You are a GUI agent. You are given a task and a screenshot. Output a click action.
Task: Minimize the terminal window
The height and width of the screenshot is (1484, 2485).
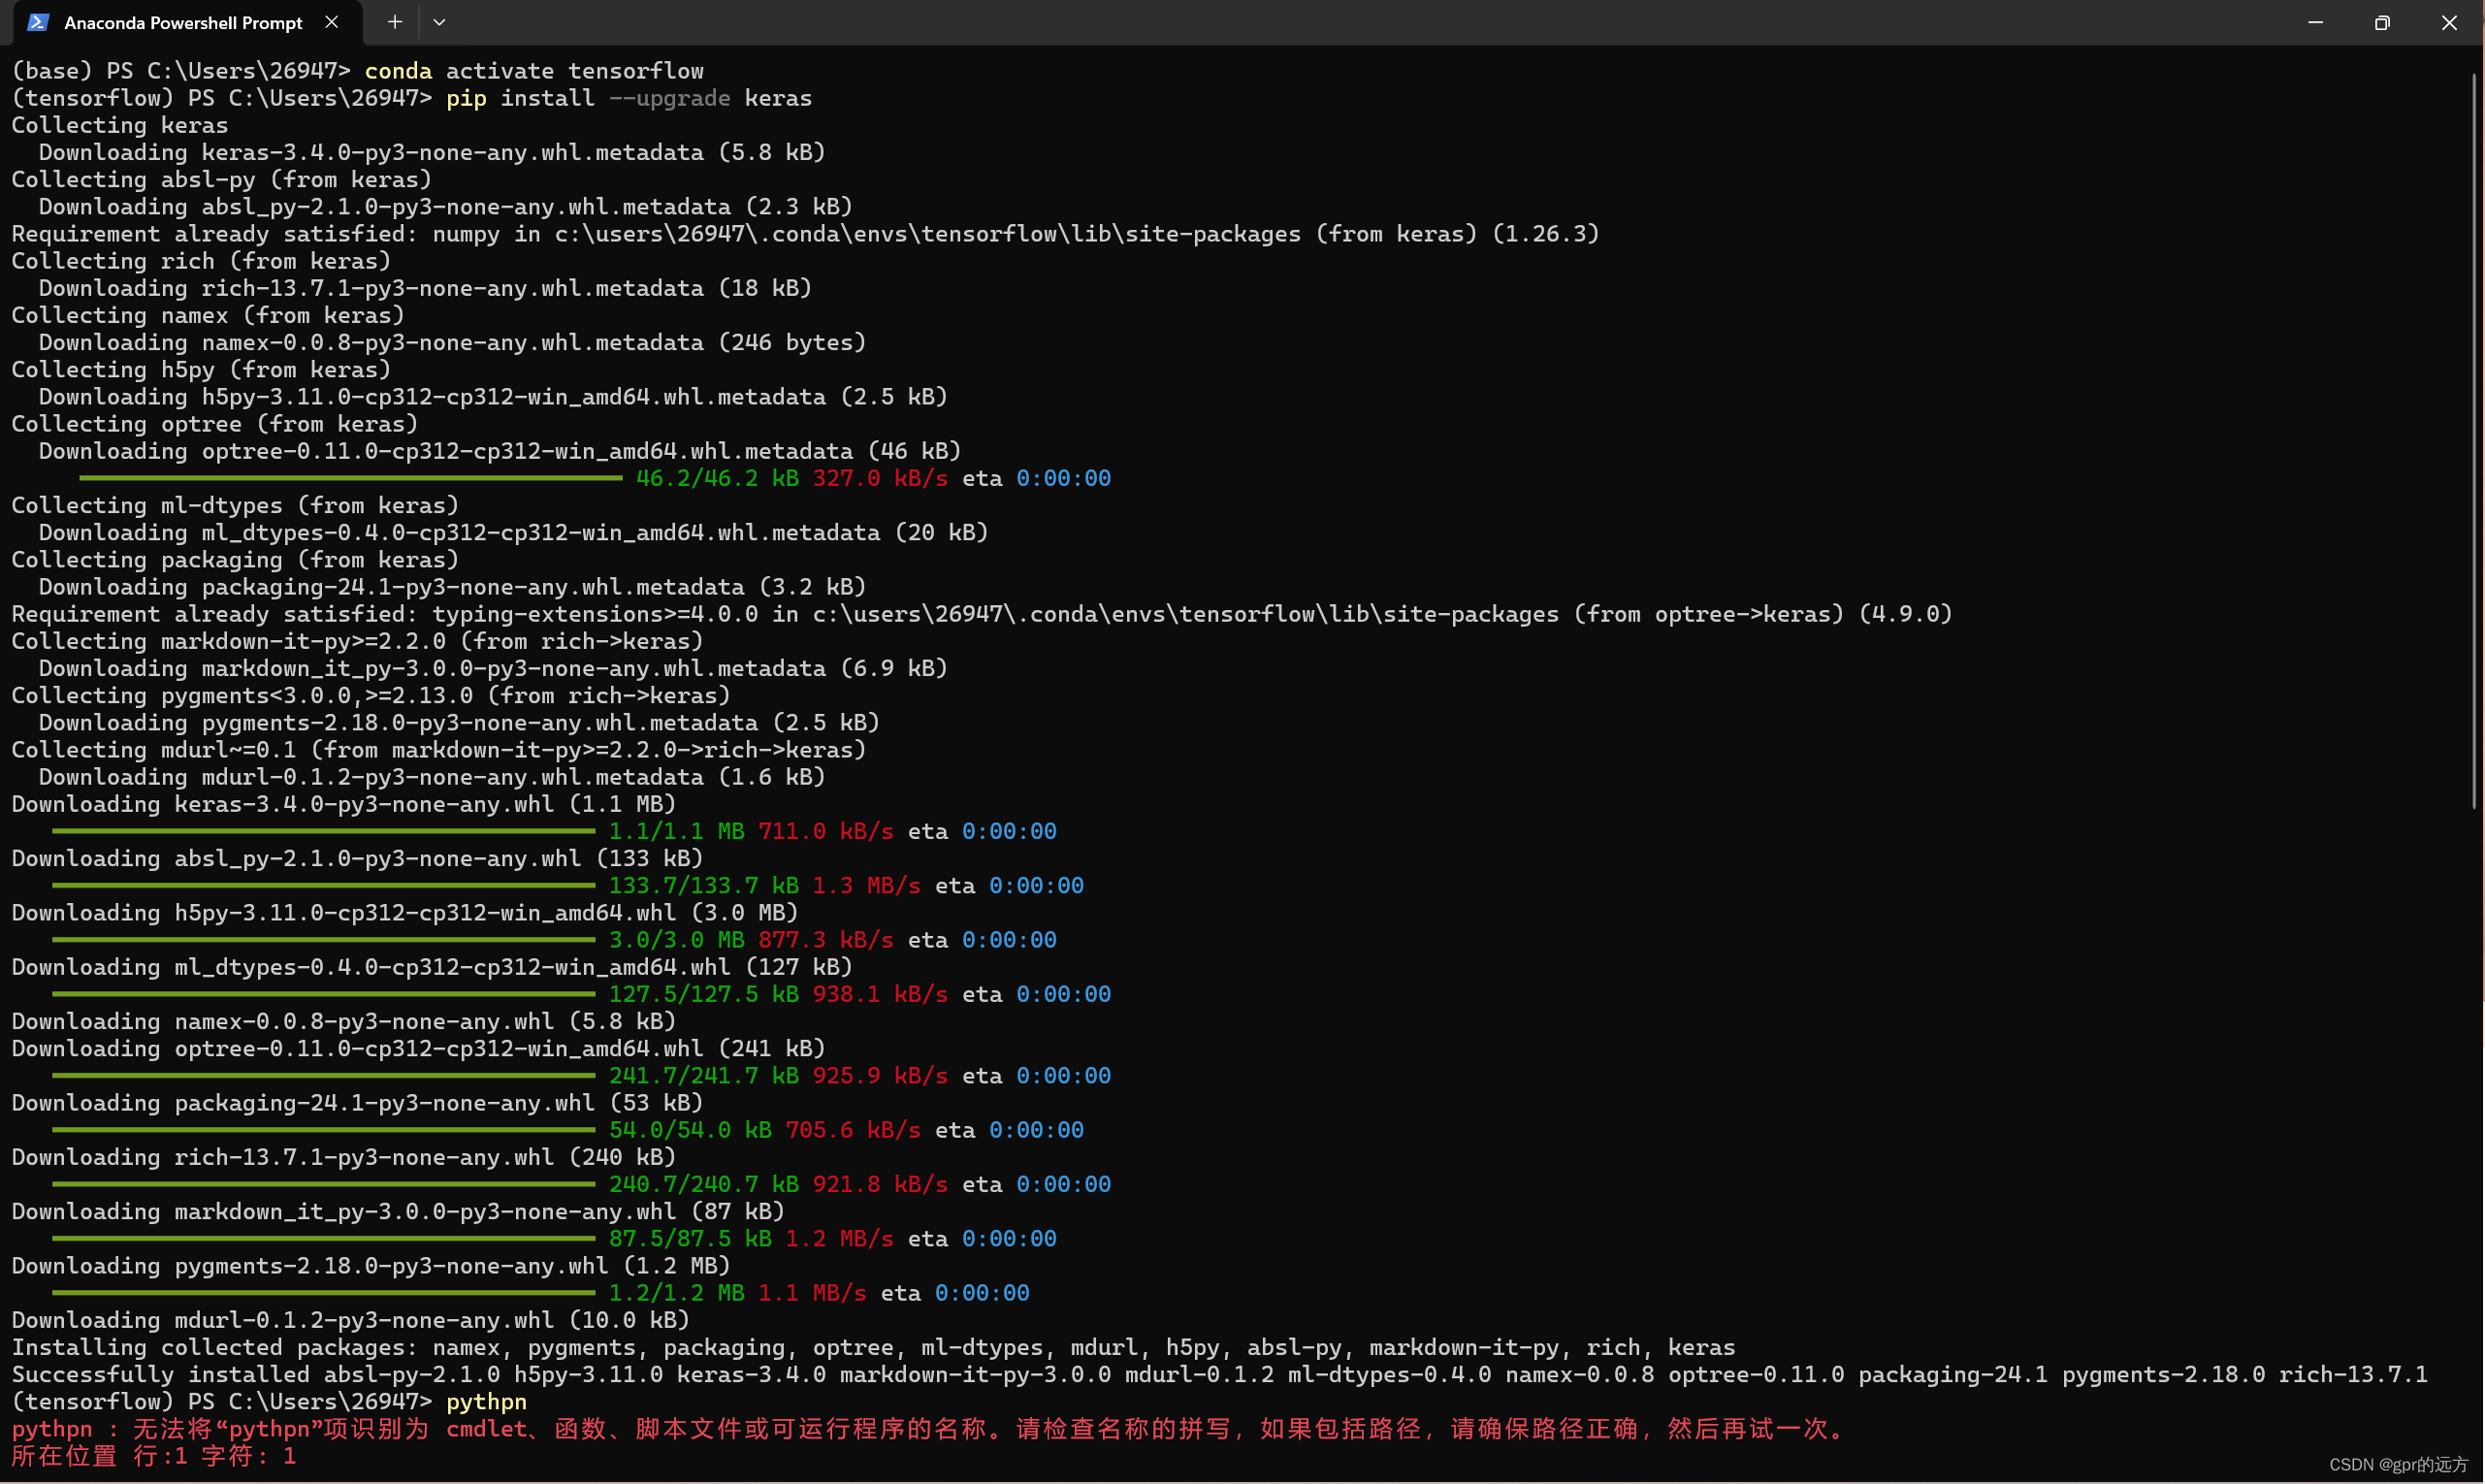coord(2315,22)
